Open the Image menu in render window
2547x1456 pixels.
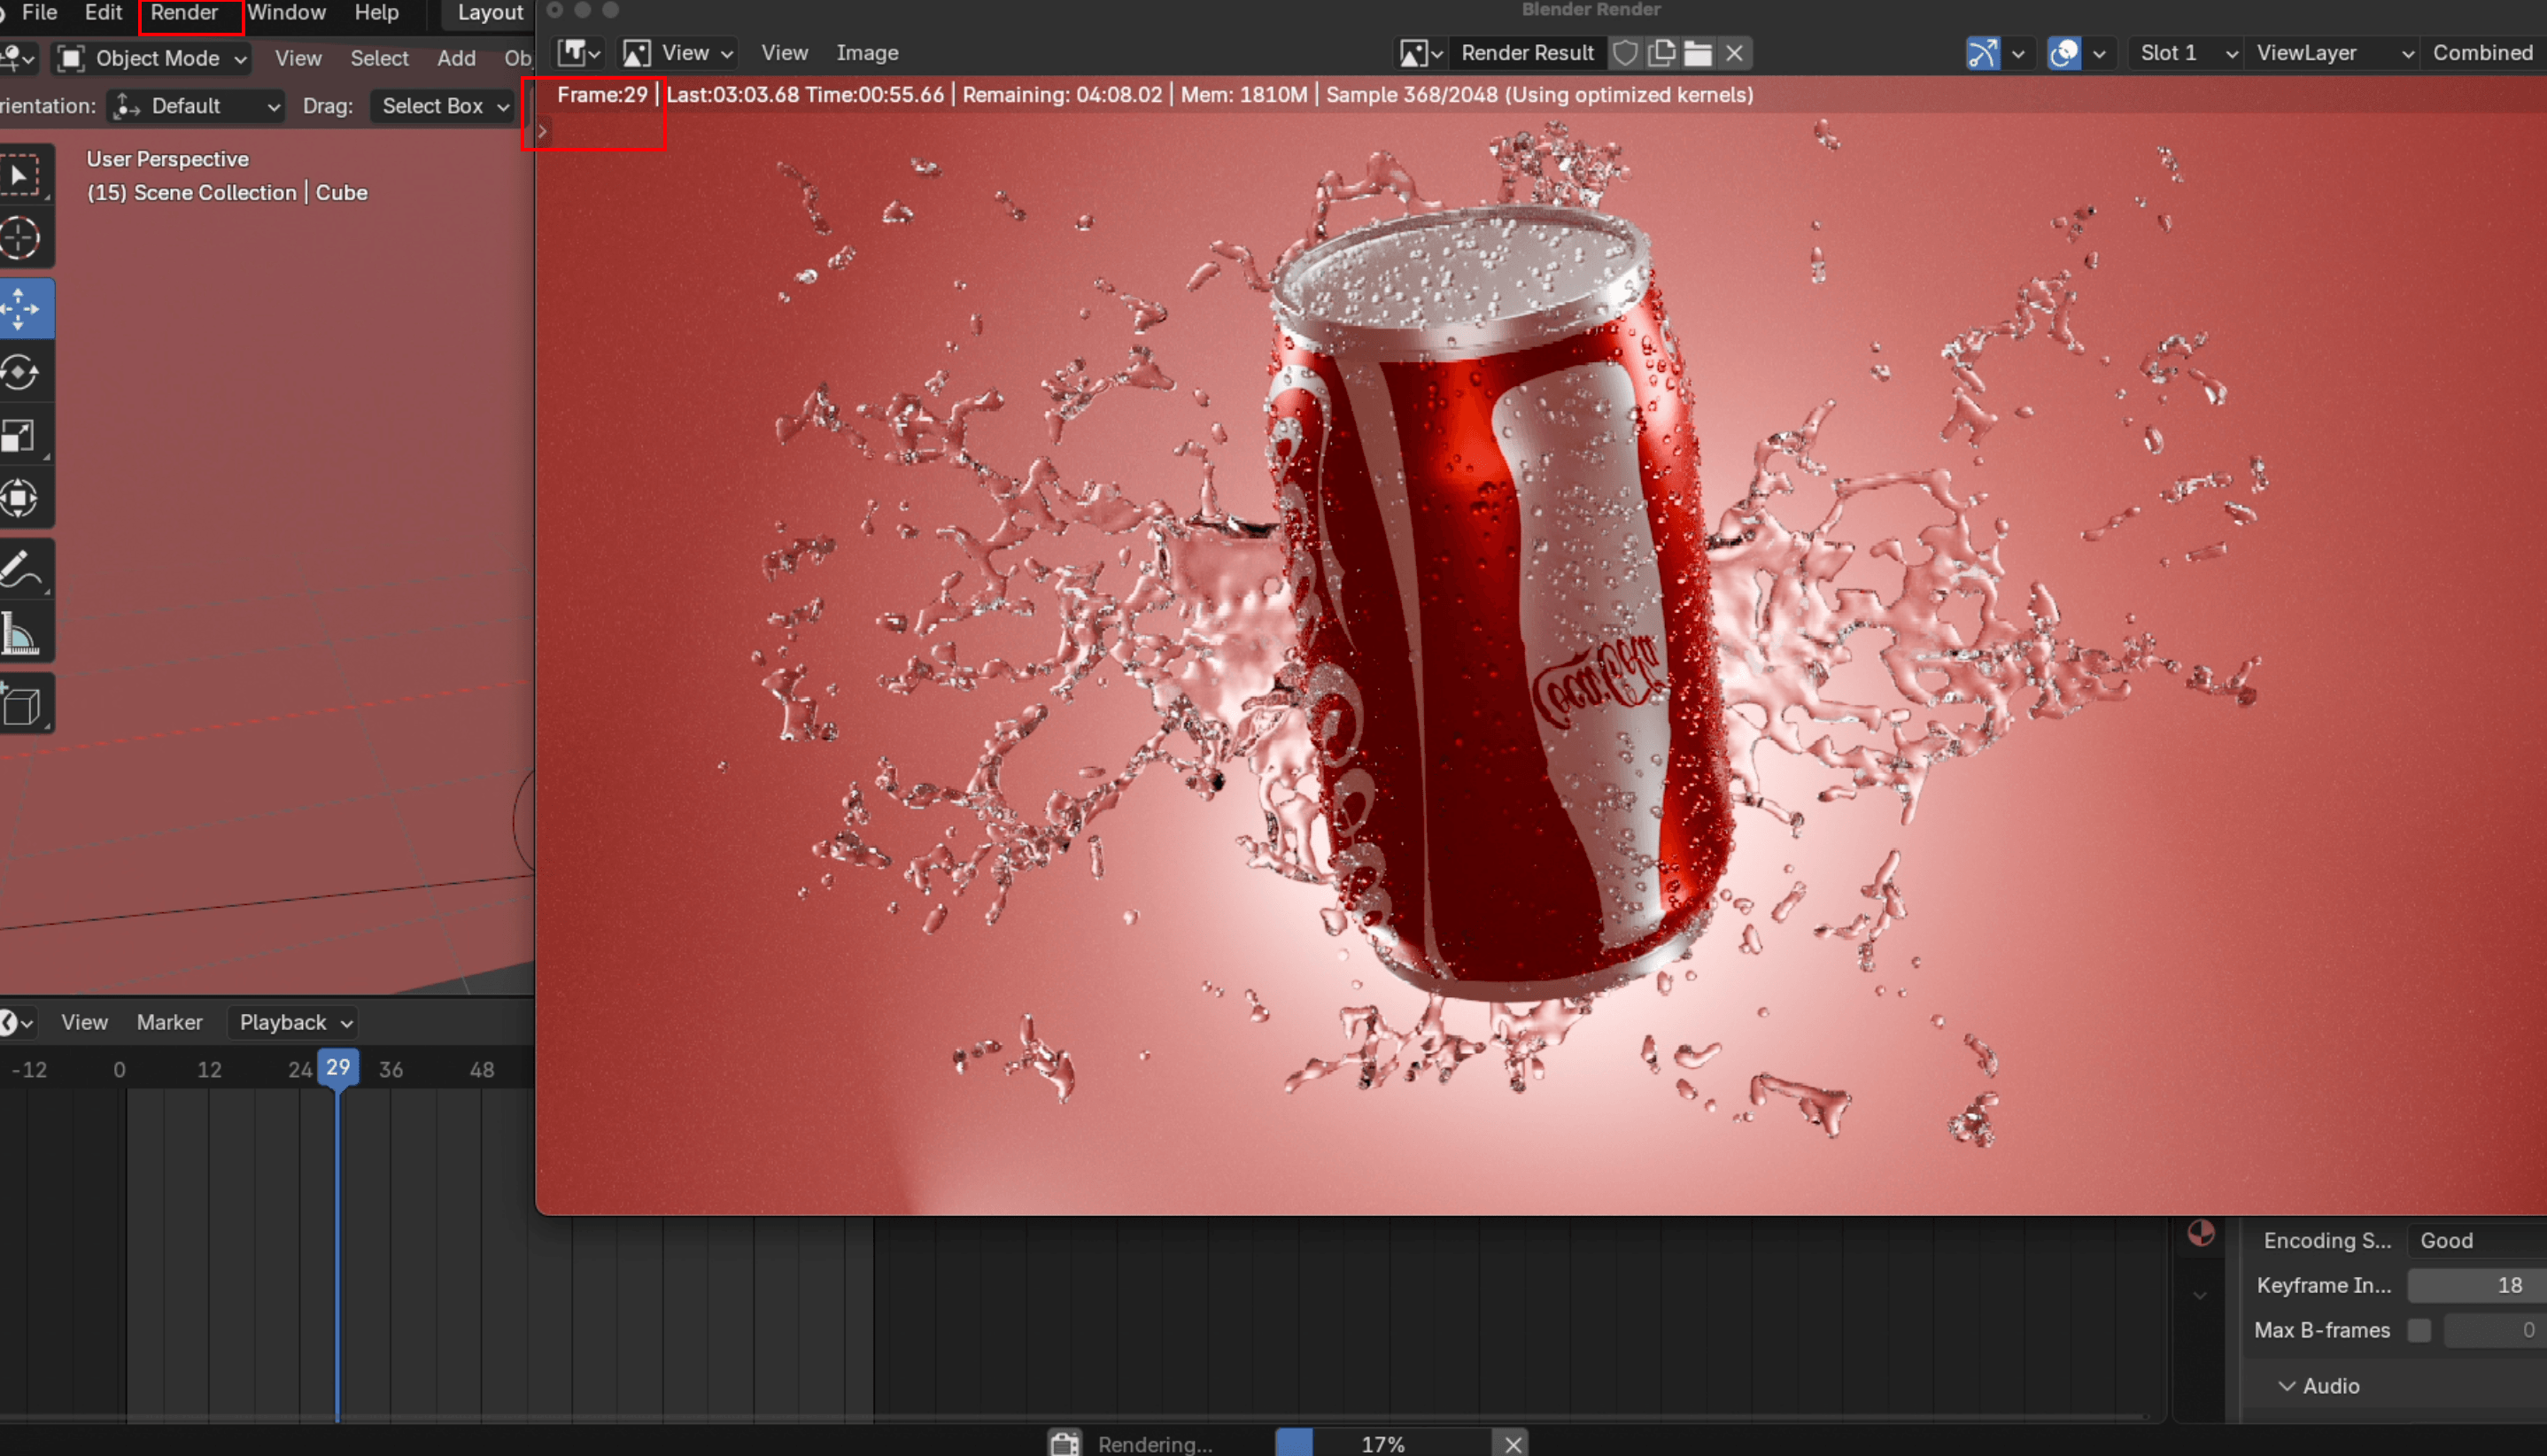pyautogui.click(x=867, y=53)
